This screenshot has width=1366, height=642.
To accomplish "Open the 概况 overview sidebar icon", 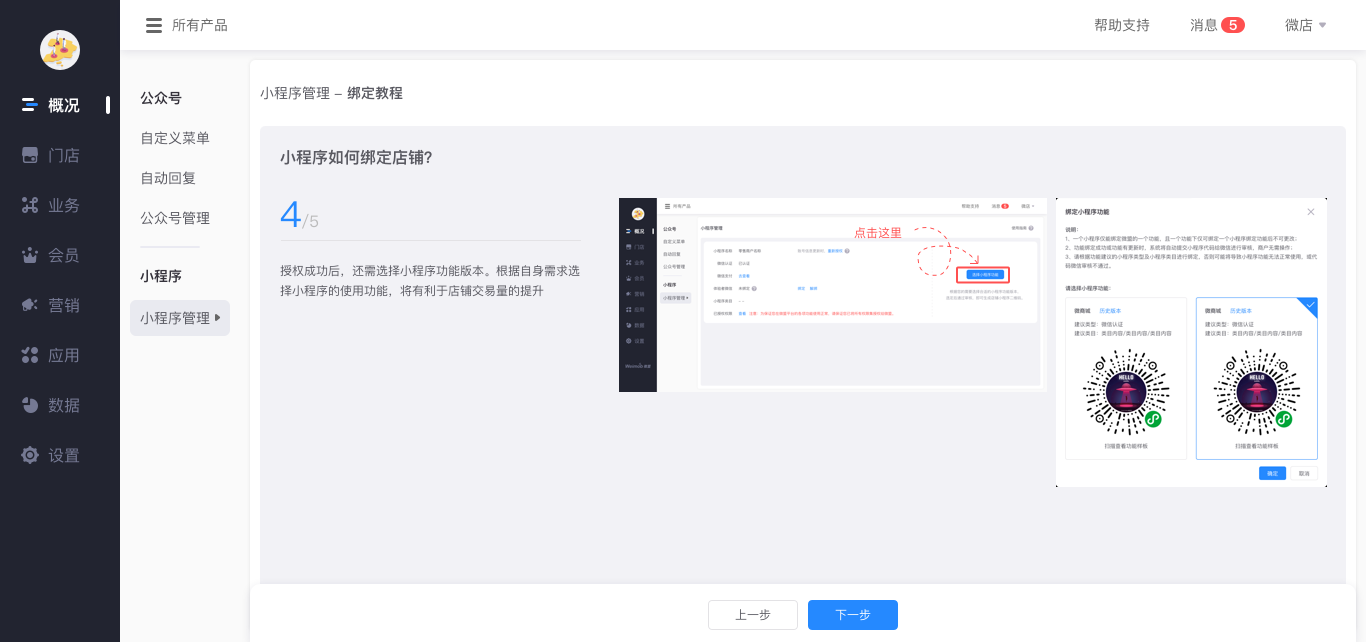I will (x=30, y=105).
